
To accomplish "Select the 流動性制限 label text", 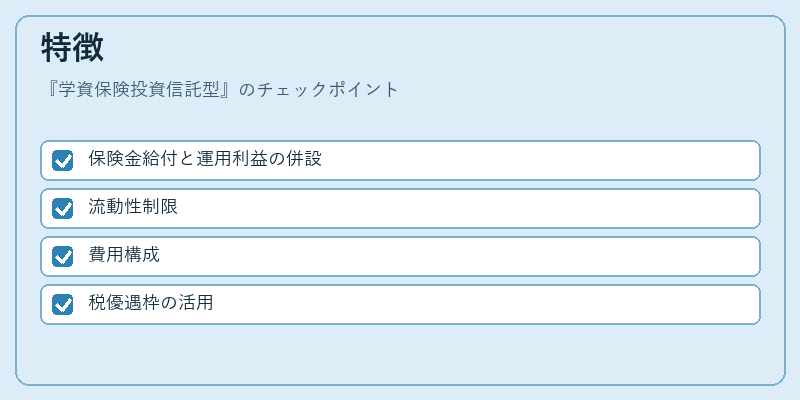I will click(x=133, y=207).
